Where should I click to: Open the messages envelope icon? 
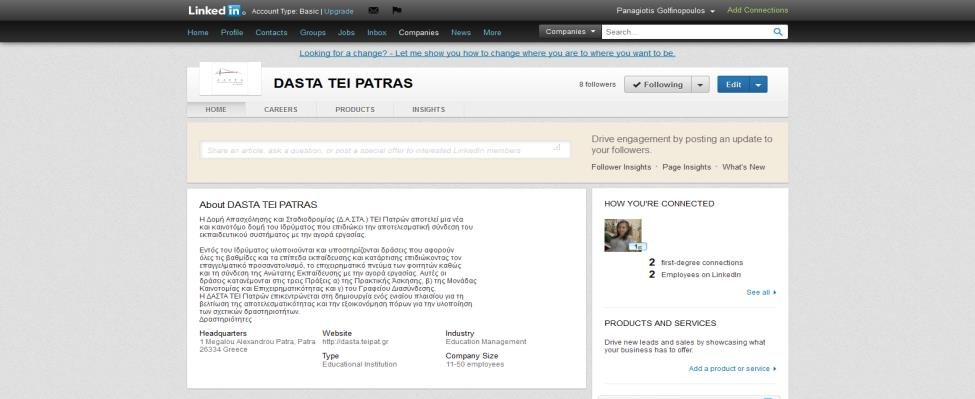[x=373, y=11]
